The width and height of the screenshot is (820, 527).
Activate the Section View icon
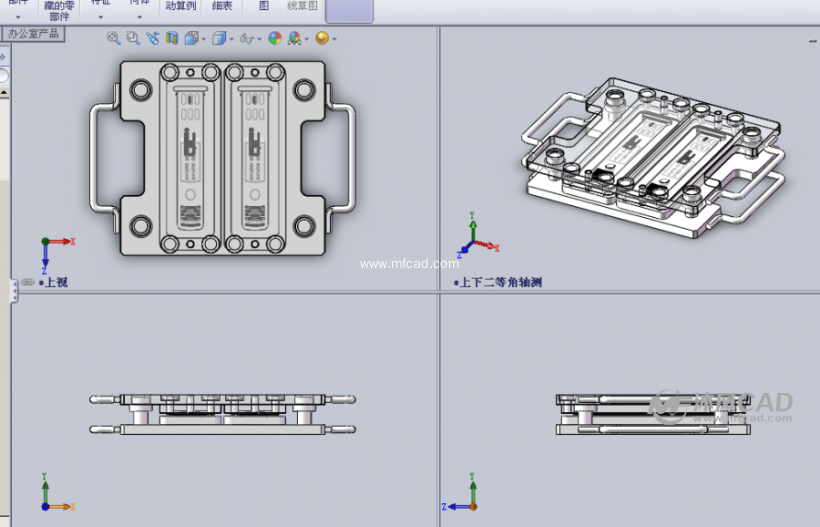(171, 38)
